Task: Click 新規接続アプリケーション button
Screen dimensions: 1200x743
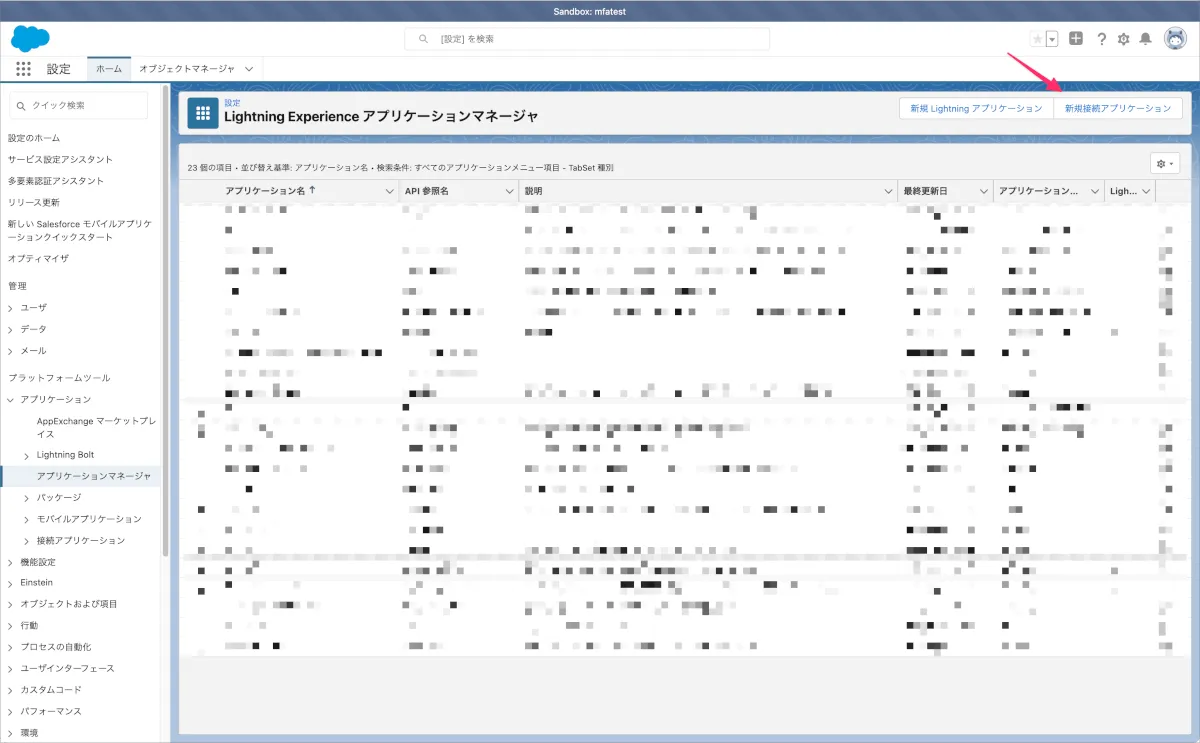Action: 1118,108
